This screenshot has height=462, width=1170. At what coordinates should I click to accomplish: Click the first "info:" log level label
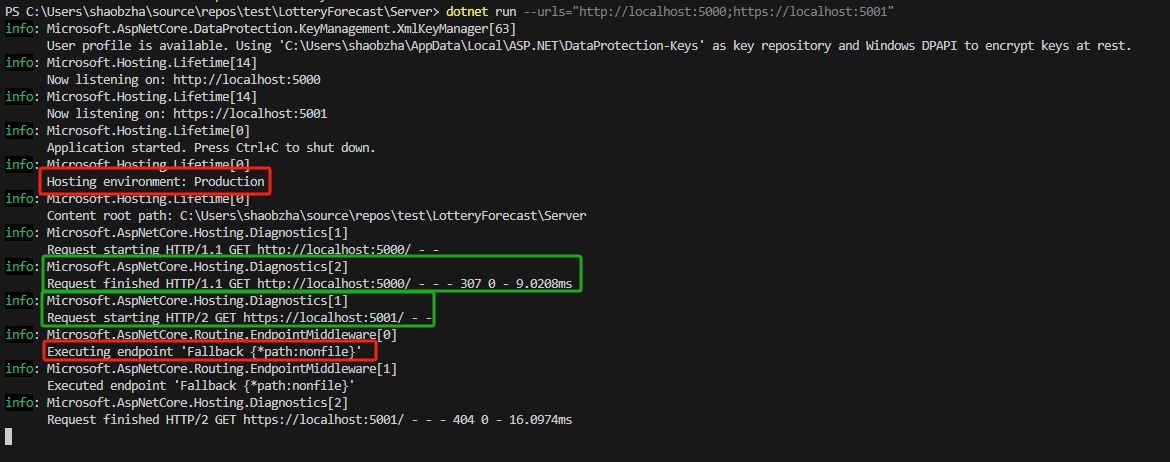(22, 29)
